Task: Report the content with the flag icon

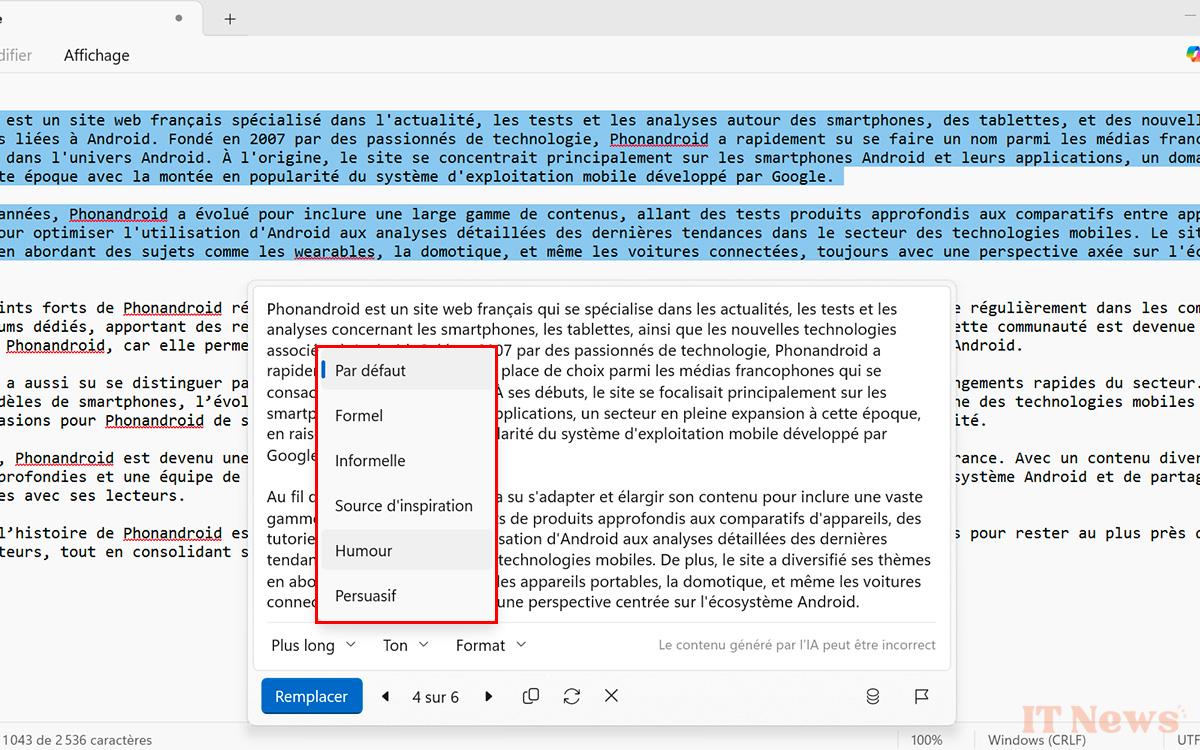Action: [922, 696]
